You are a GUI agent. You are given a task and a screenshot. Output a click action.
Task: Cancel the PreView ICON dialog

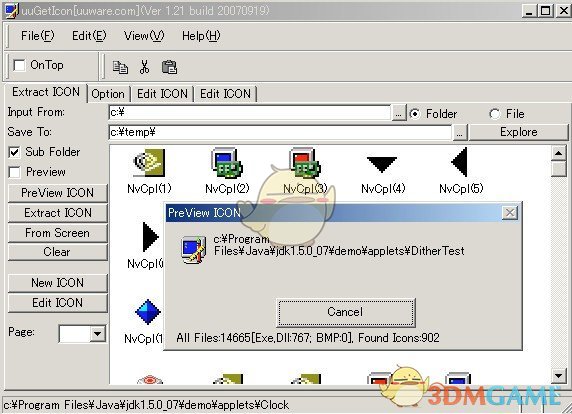(x=345, y=312)
